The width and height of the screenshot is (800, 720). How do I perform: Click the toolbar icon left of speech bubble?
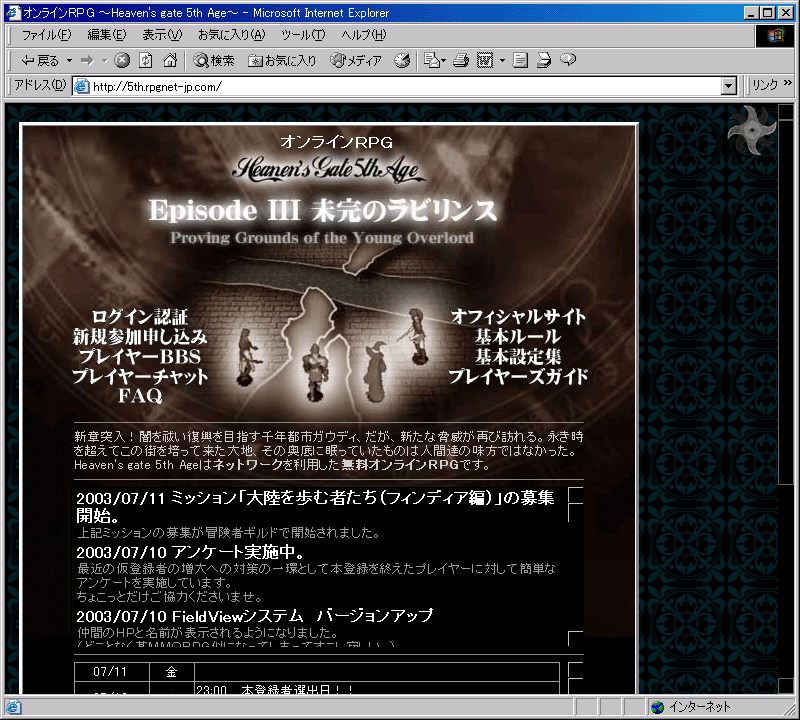click(544, 60)
